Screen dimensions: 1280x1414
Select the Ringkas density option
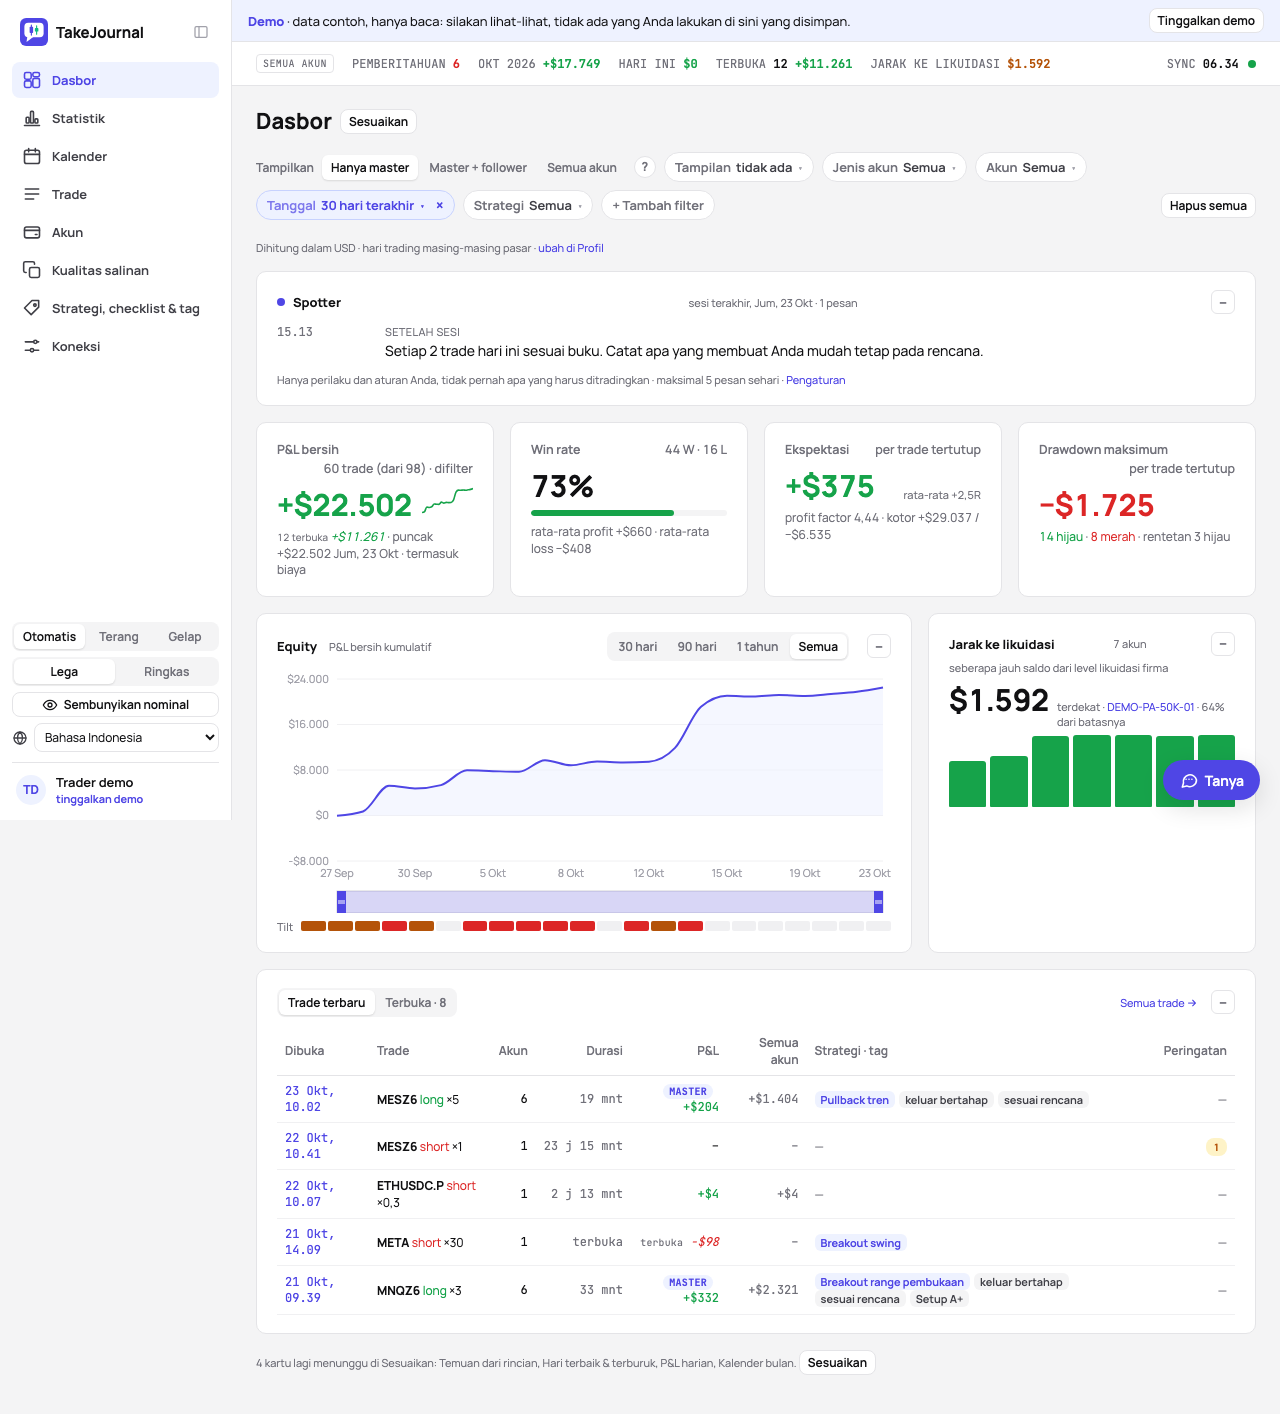166,672
